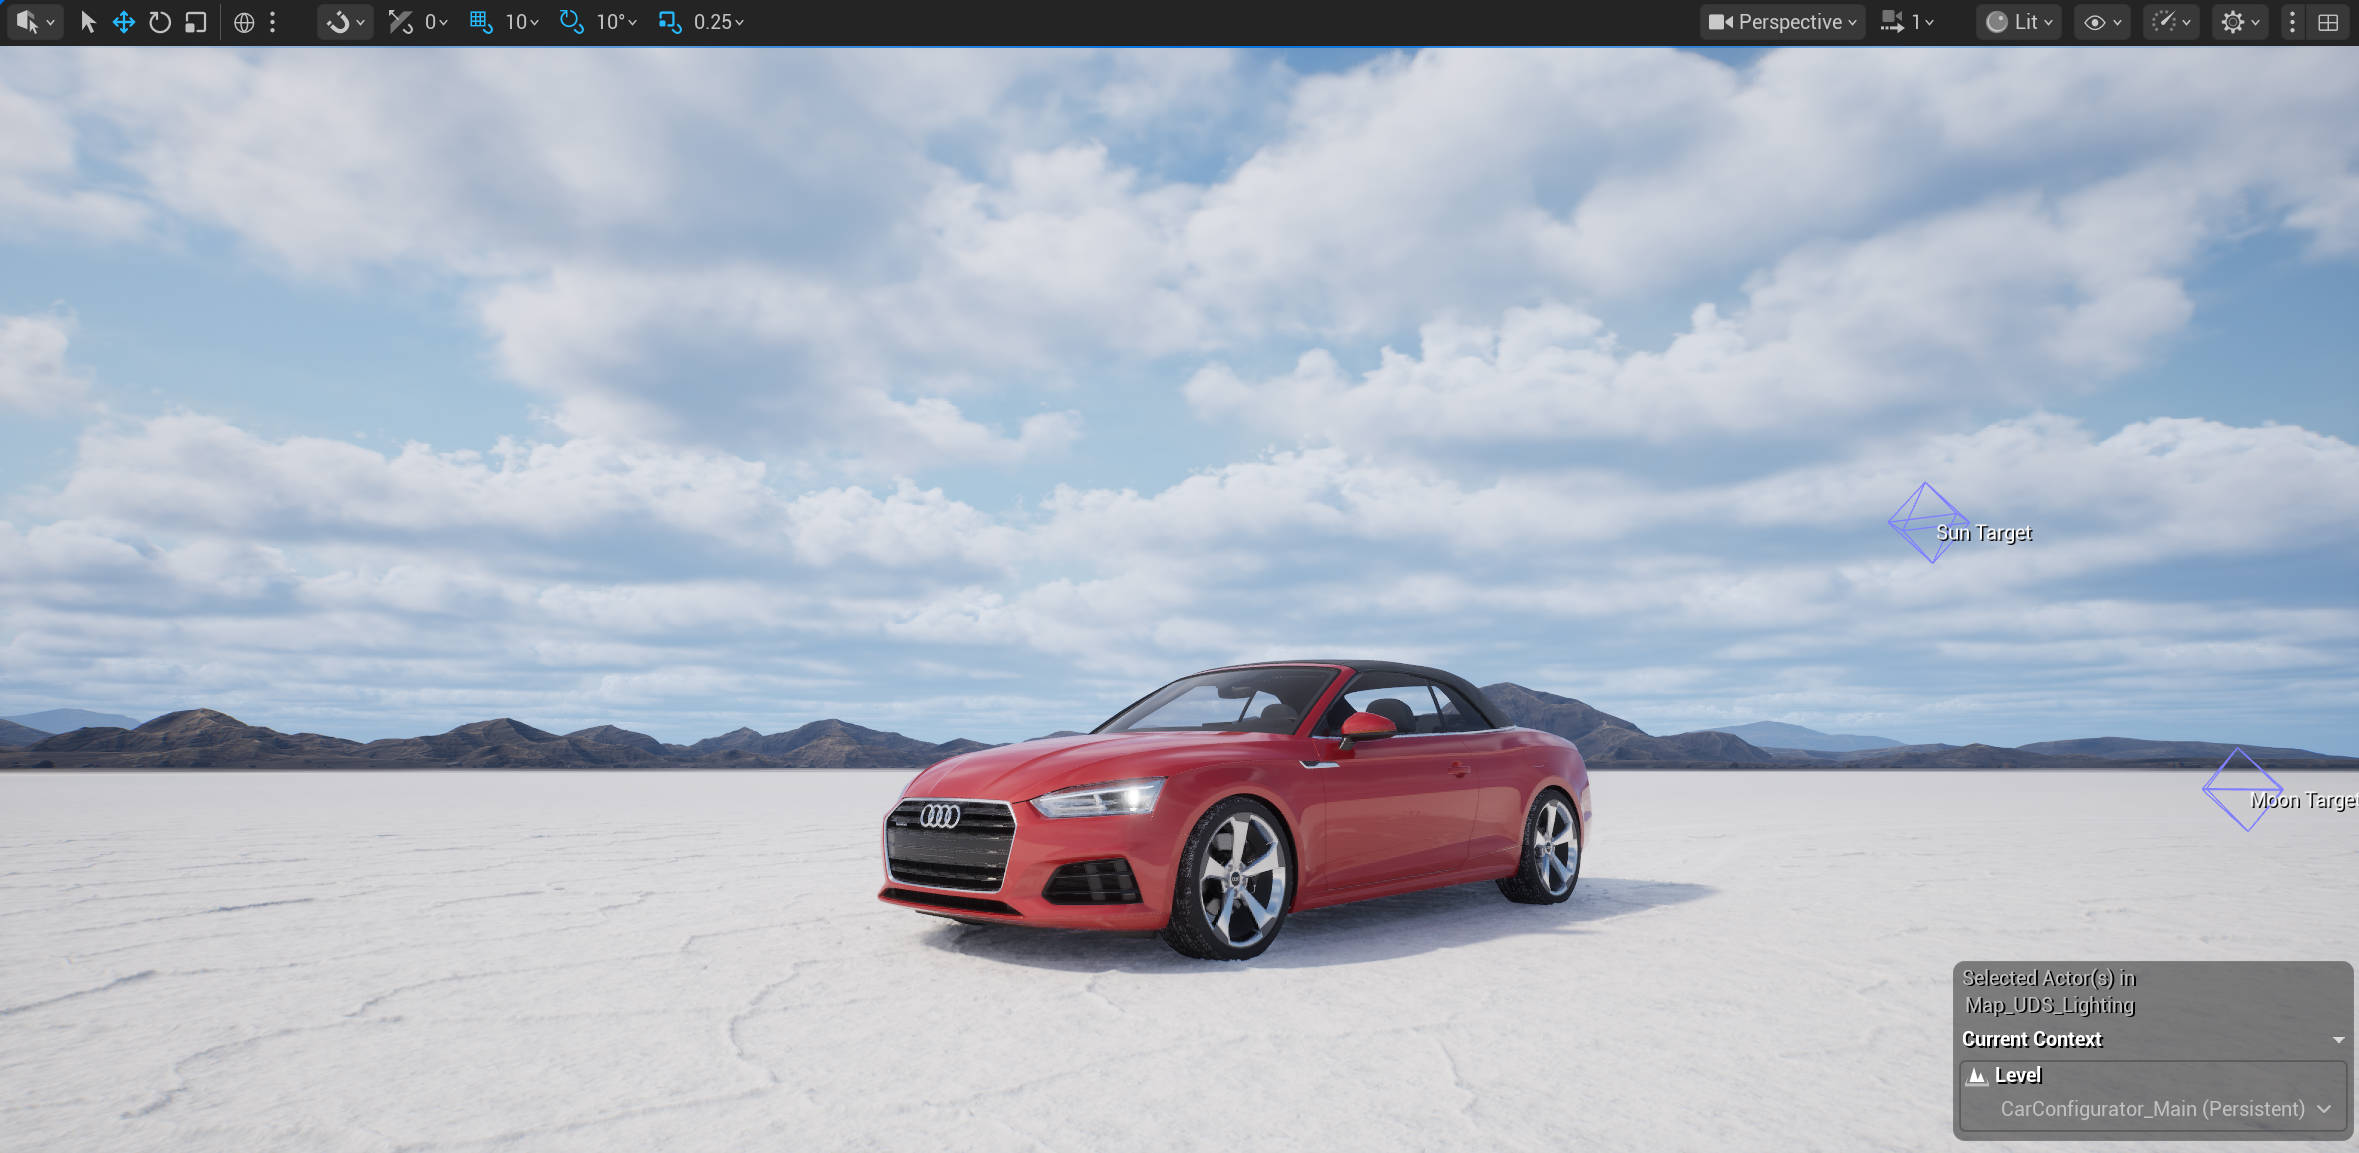
Task: Switch the world coordinate system globe
Action: pyautogui.click(x=244, y=22)
